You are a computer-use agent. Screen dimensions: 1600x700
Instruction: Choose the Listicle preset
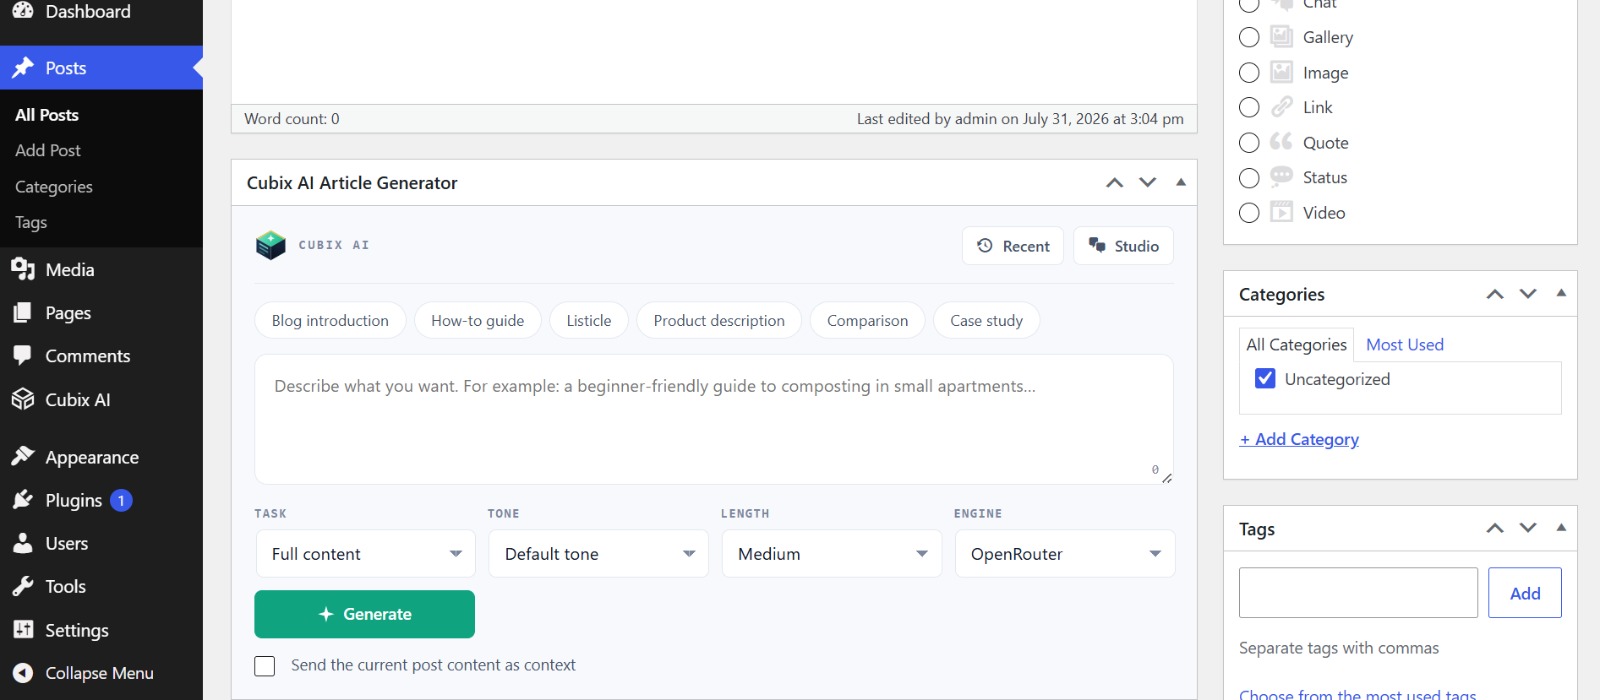pyautogui.click(x=589, y=320)
